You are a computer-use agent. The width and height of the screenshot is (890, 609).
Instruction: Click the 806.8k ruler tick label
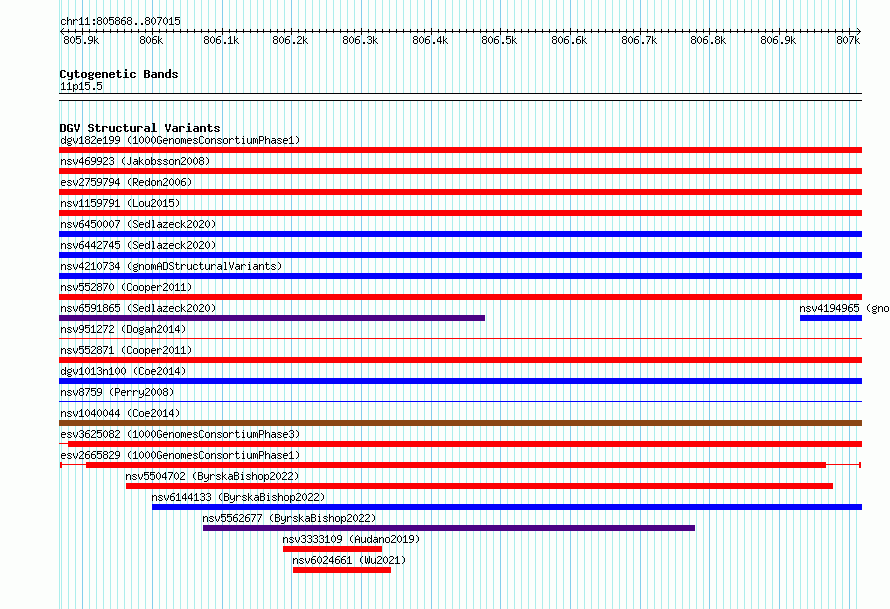tap(708, 40)
